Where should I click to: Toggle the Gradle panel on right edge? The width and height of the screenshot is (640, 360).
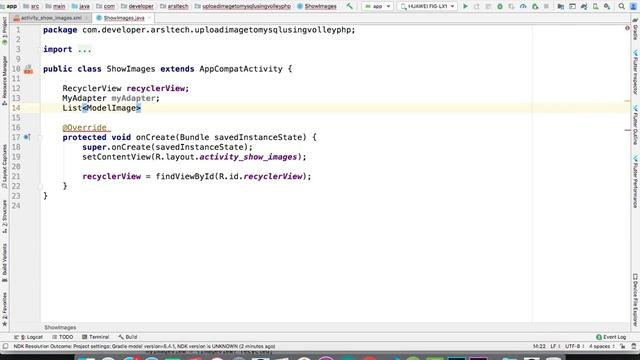pyautogui.click(x=635, y=29)
